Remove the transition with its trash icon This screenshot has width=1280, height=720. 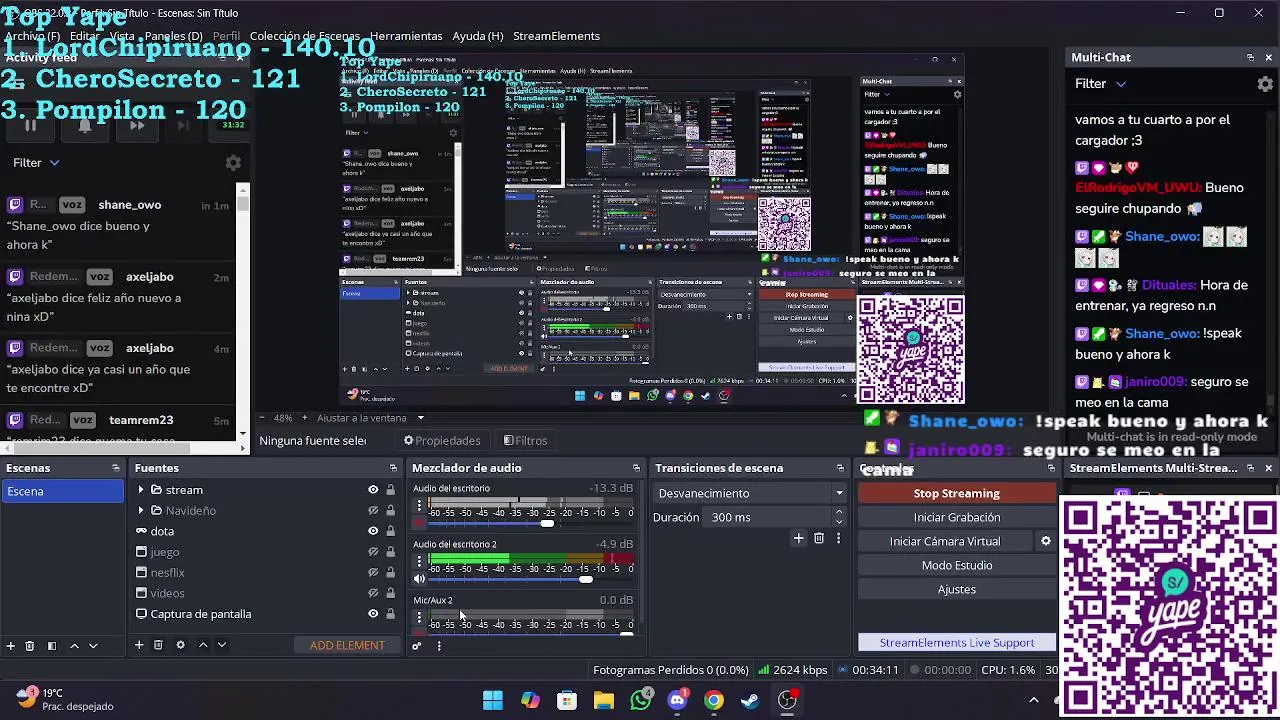pos(819,539)
